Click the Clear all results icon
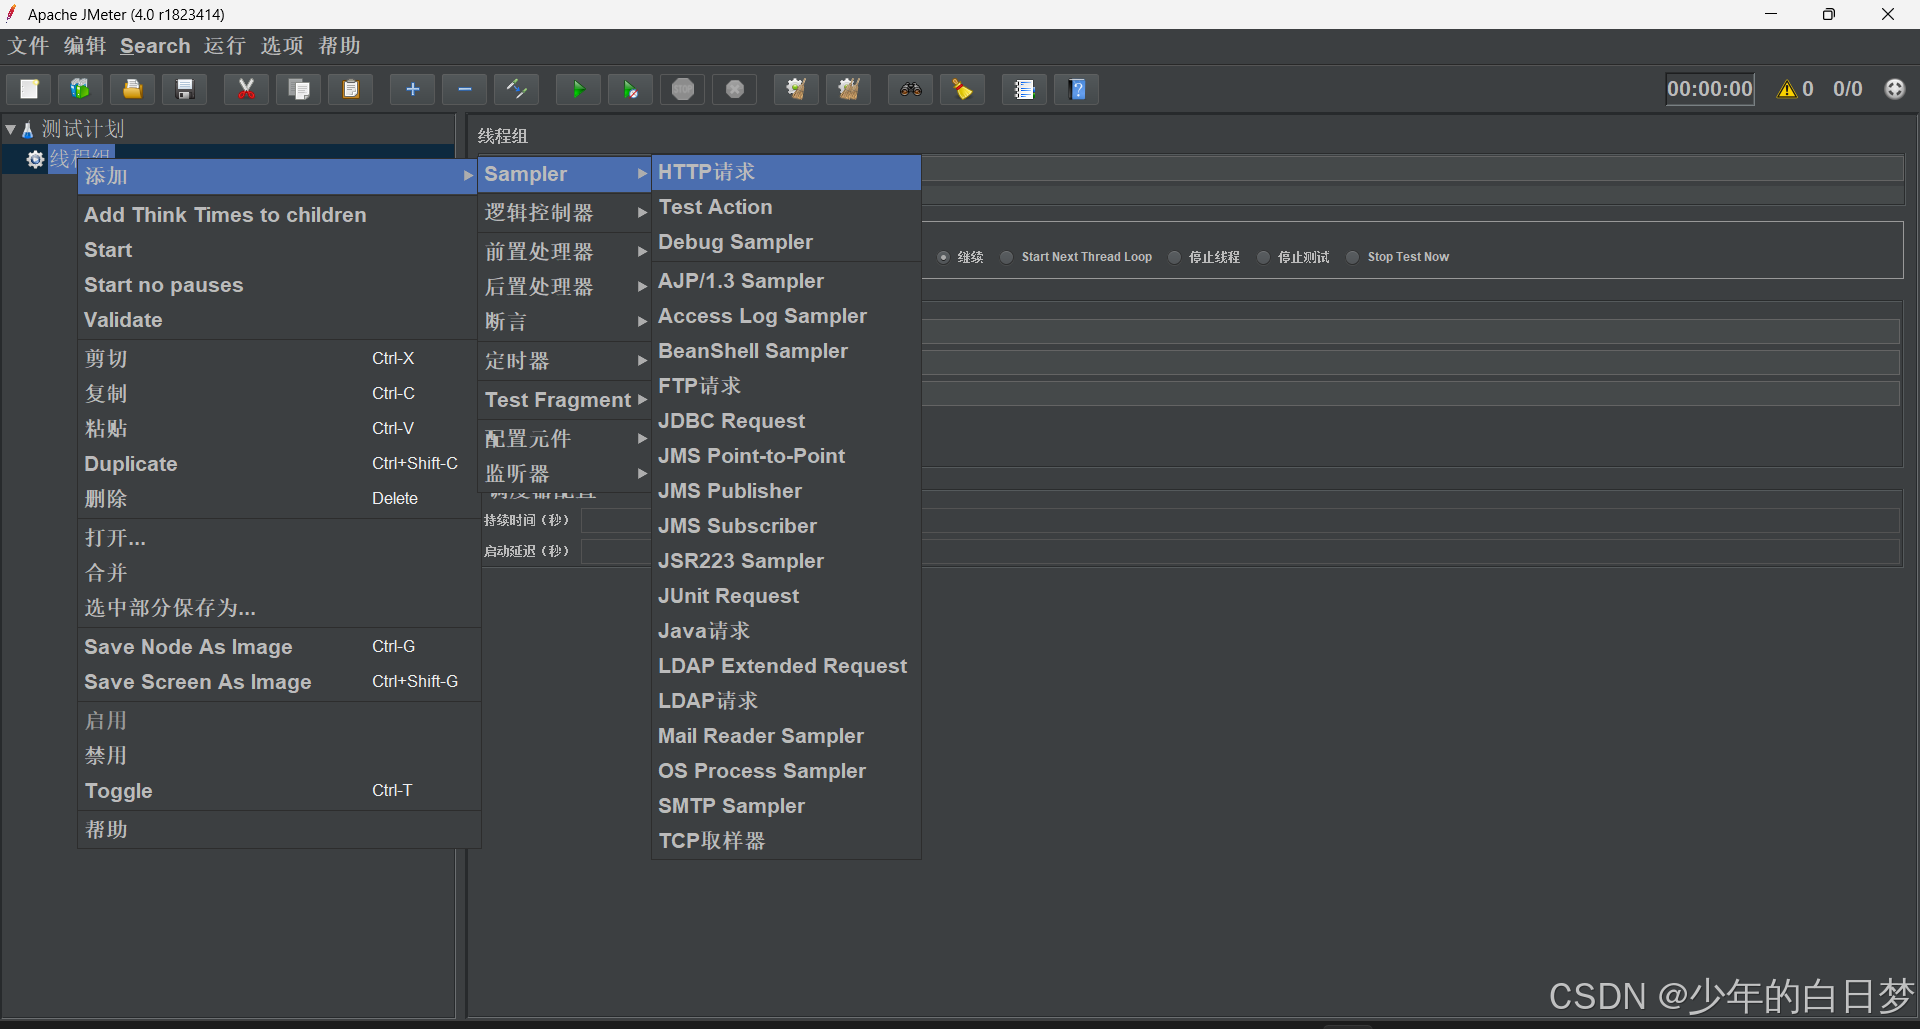 (x=848, y=89)
